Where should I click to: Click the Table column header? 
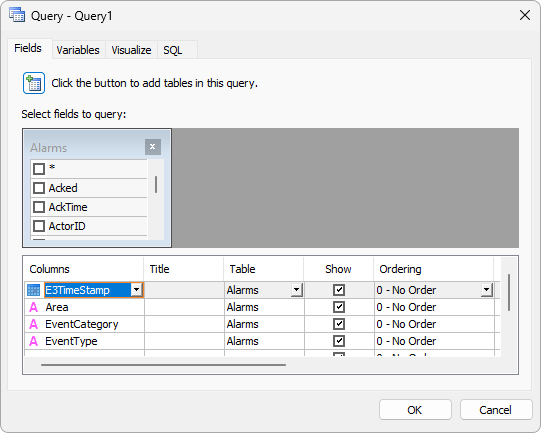[264, 269]
